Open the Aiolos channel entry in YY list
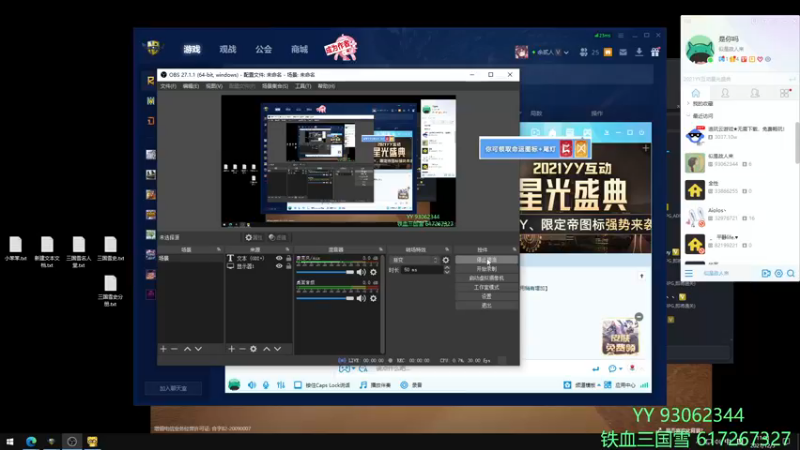The image size is (800, 450). point(740,217)
